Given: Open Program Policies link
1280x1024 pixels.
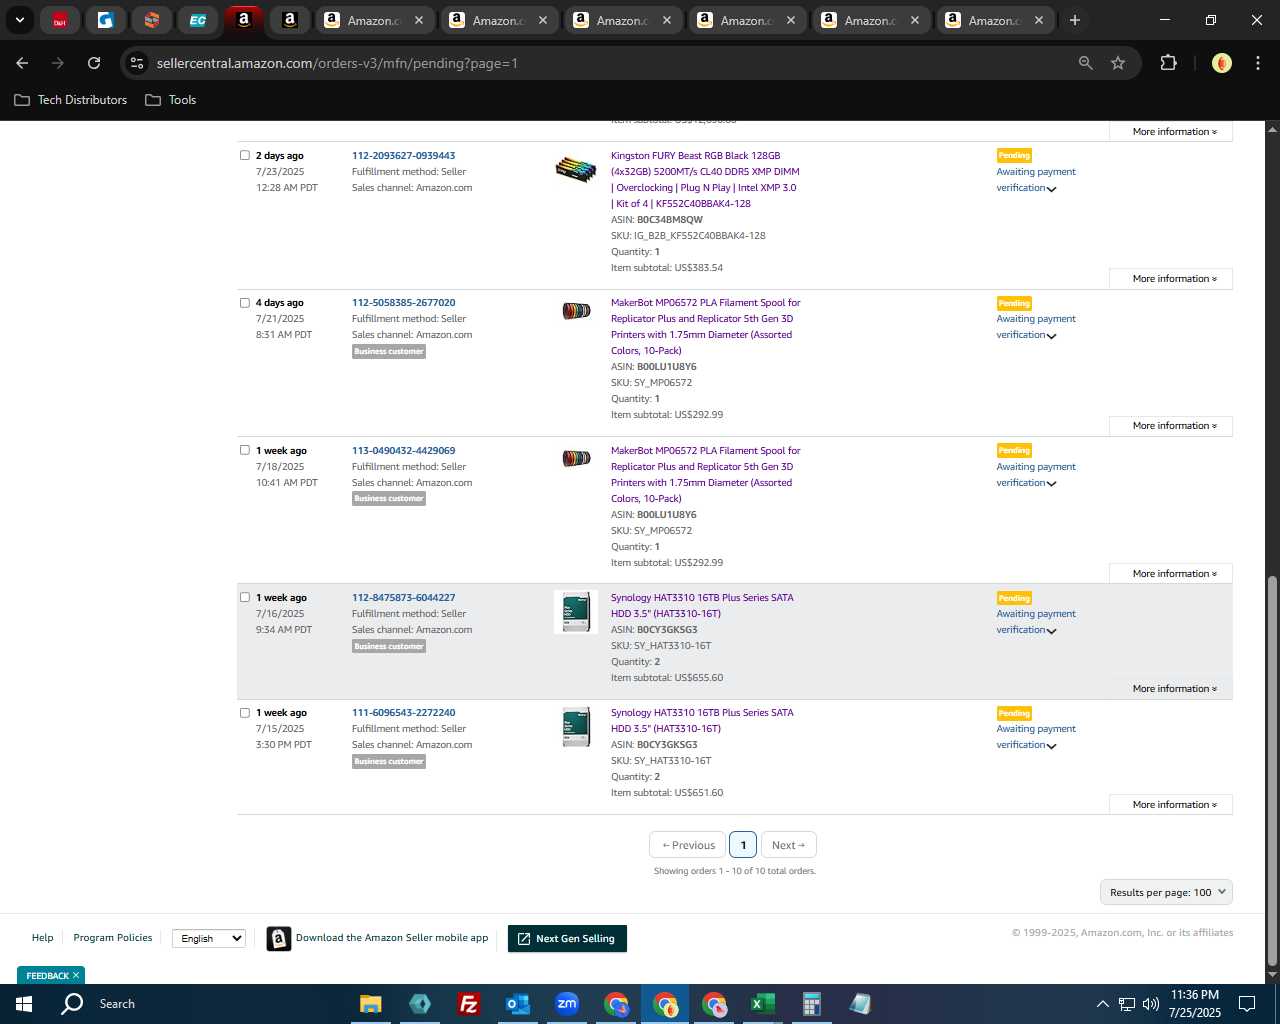Looking at the screenshot, I should tap(113, 938).
